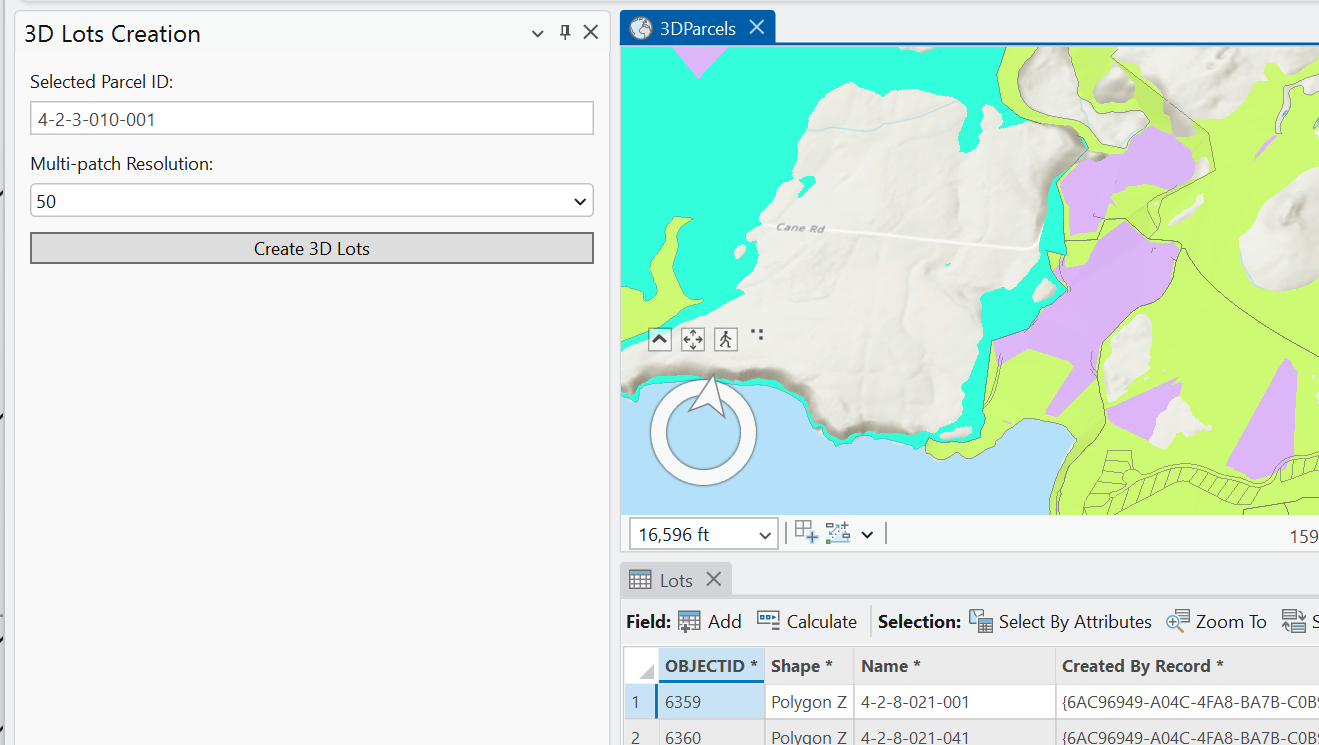The height and width of the screenshot is (745, 1319).
Task: Open the 3D Lots Creation pane options menu
Action: [538, 33]
